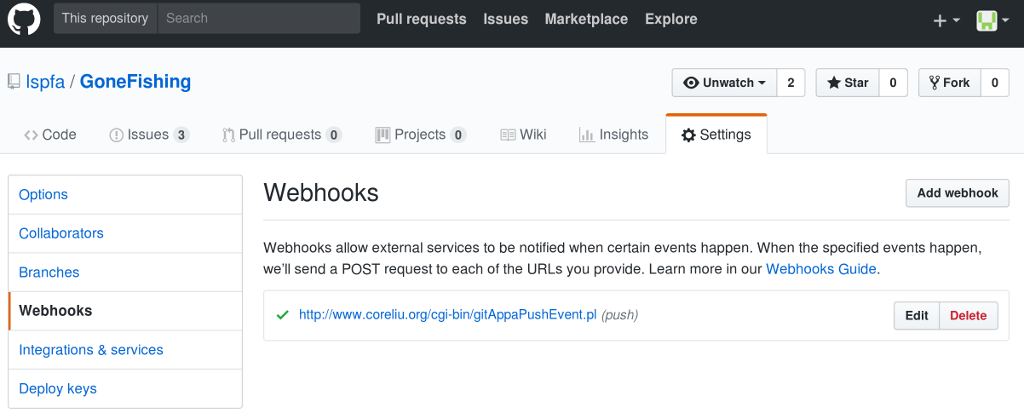Open the Pull requests repository tab
This screenshot has height=416, width=1024.
pos(282,135)
